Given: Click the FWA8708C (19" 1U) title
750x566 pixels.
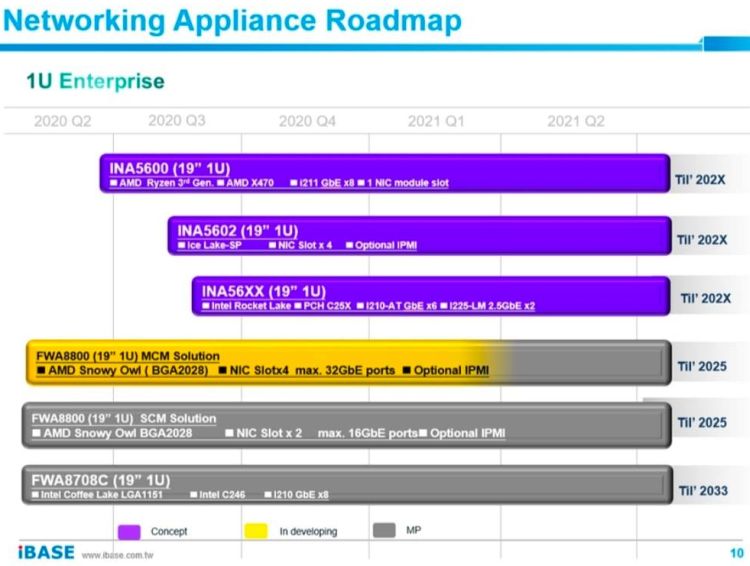Looking at the screenshot, I should click(101, 480).
